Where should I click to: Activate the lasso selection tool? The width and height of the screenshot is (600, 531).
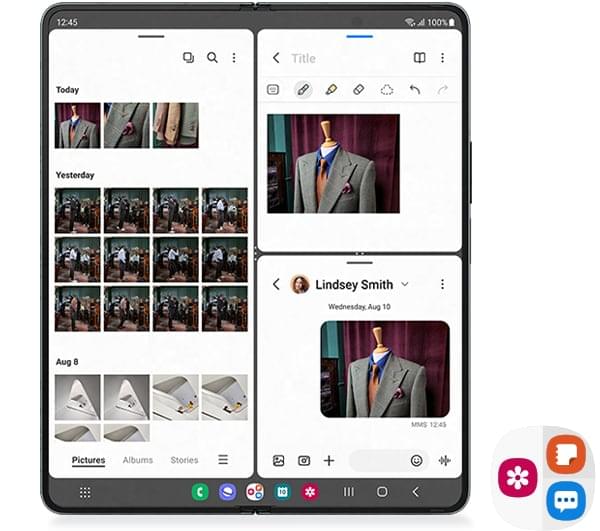[386, 90]
